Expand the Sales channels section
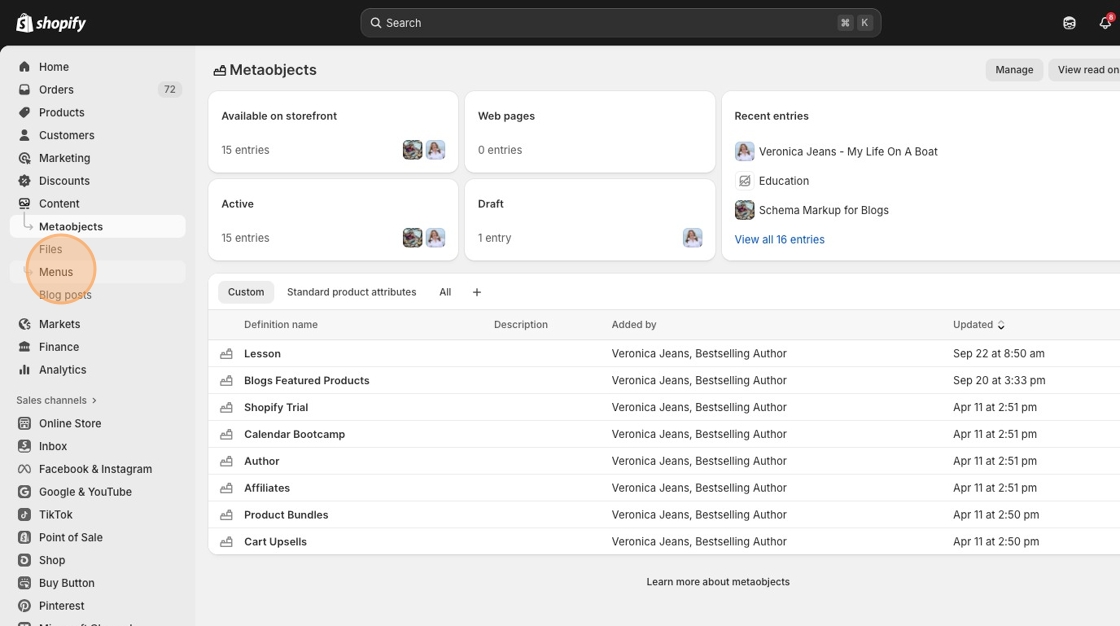Viewport: 1120px width, 626px height. (x=56, y=400)
